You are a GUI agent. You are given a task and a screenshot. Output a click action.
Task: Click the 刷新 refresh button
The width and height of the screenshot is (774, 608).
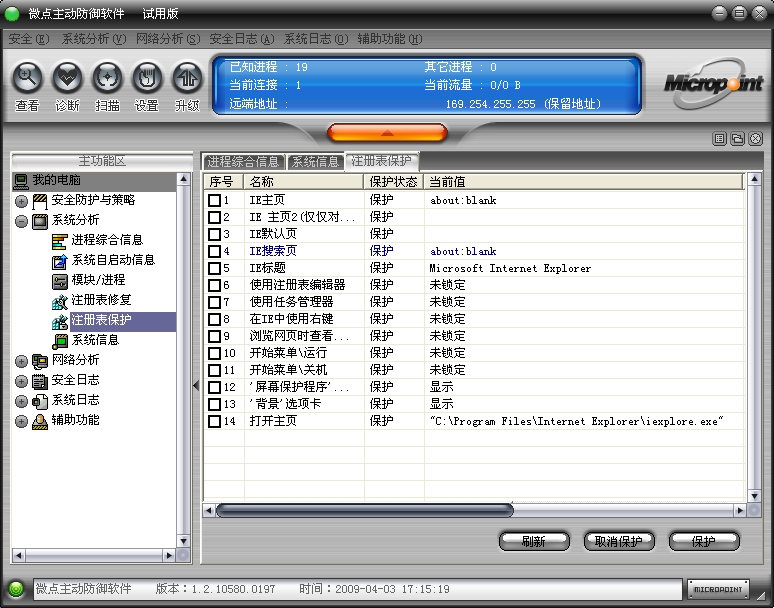(534, 541)
